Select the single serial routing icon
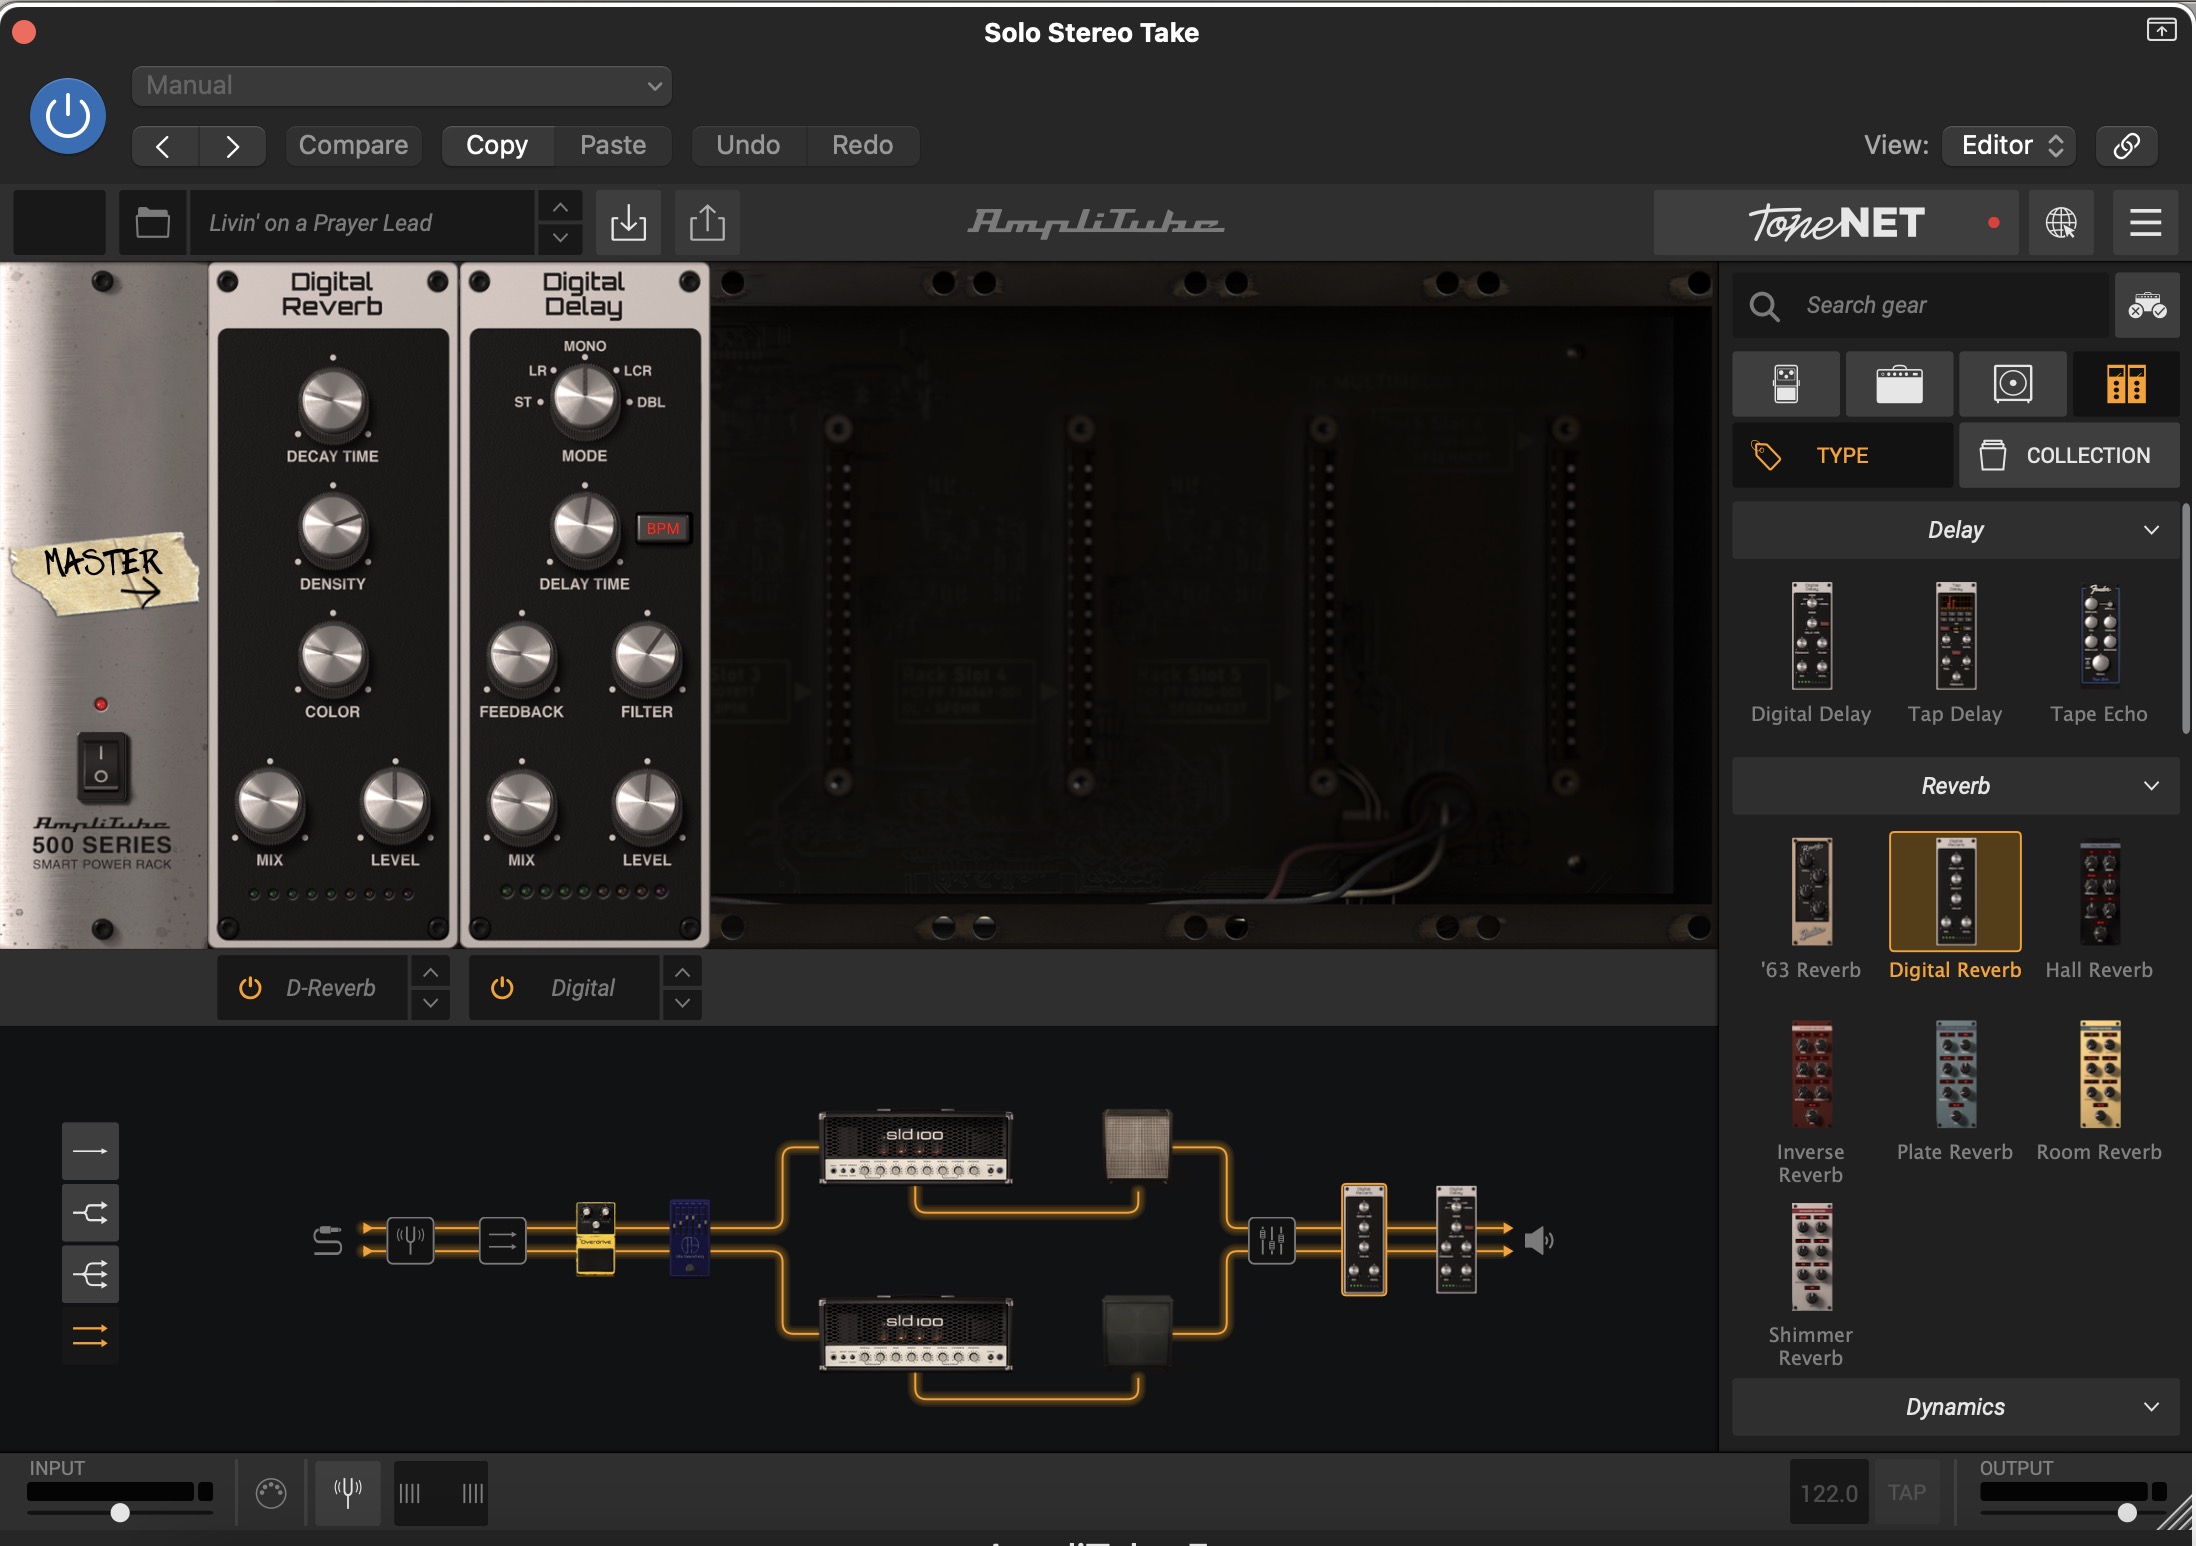The image size is (2196, 1546). coord(90,1151)
